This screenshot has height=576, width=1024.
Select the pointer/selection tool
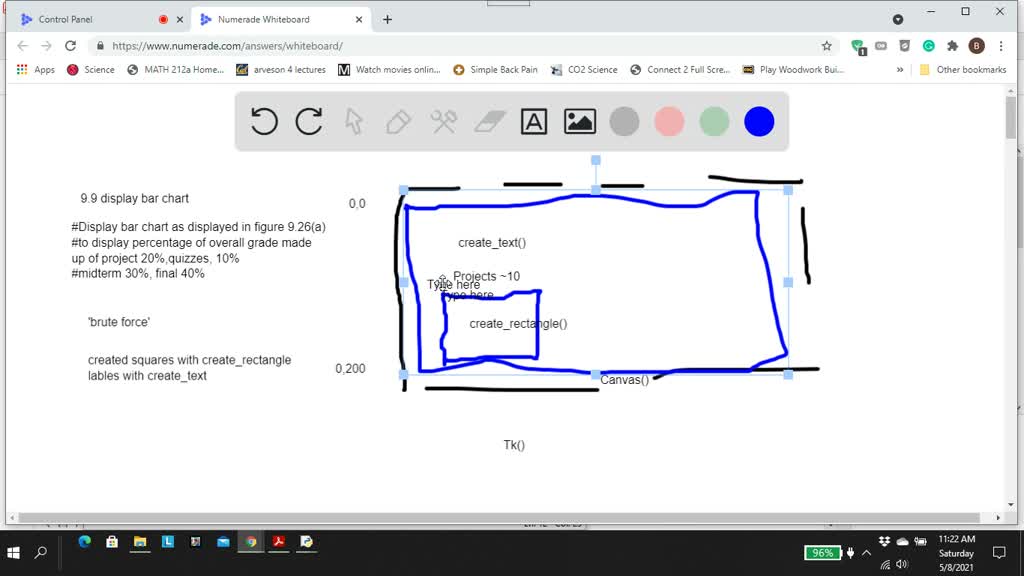[x=353, y=121]
